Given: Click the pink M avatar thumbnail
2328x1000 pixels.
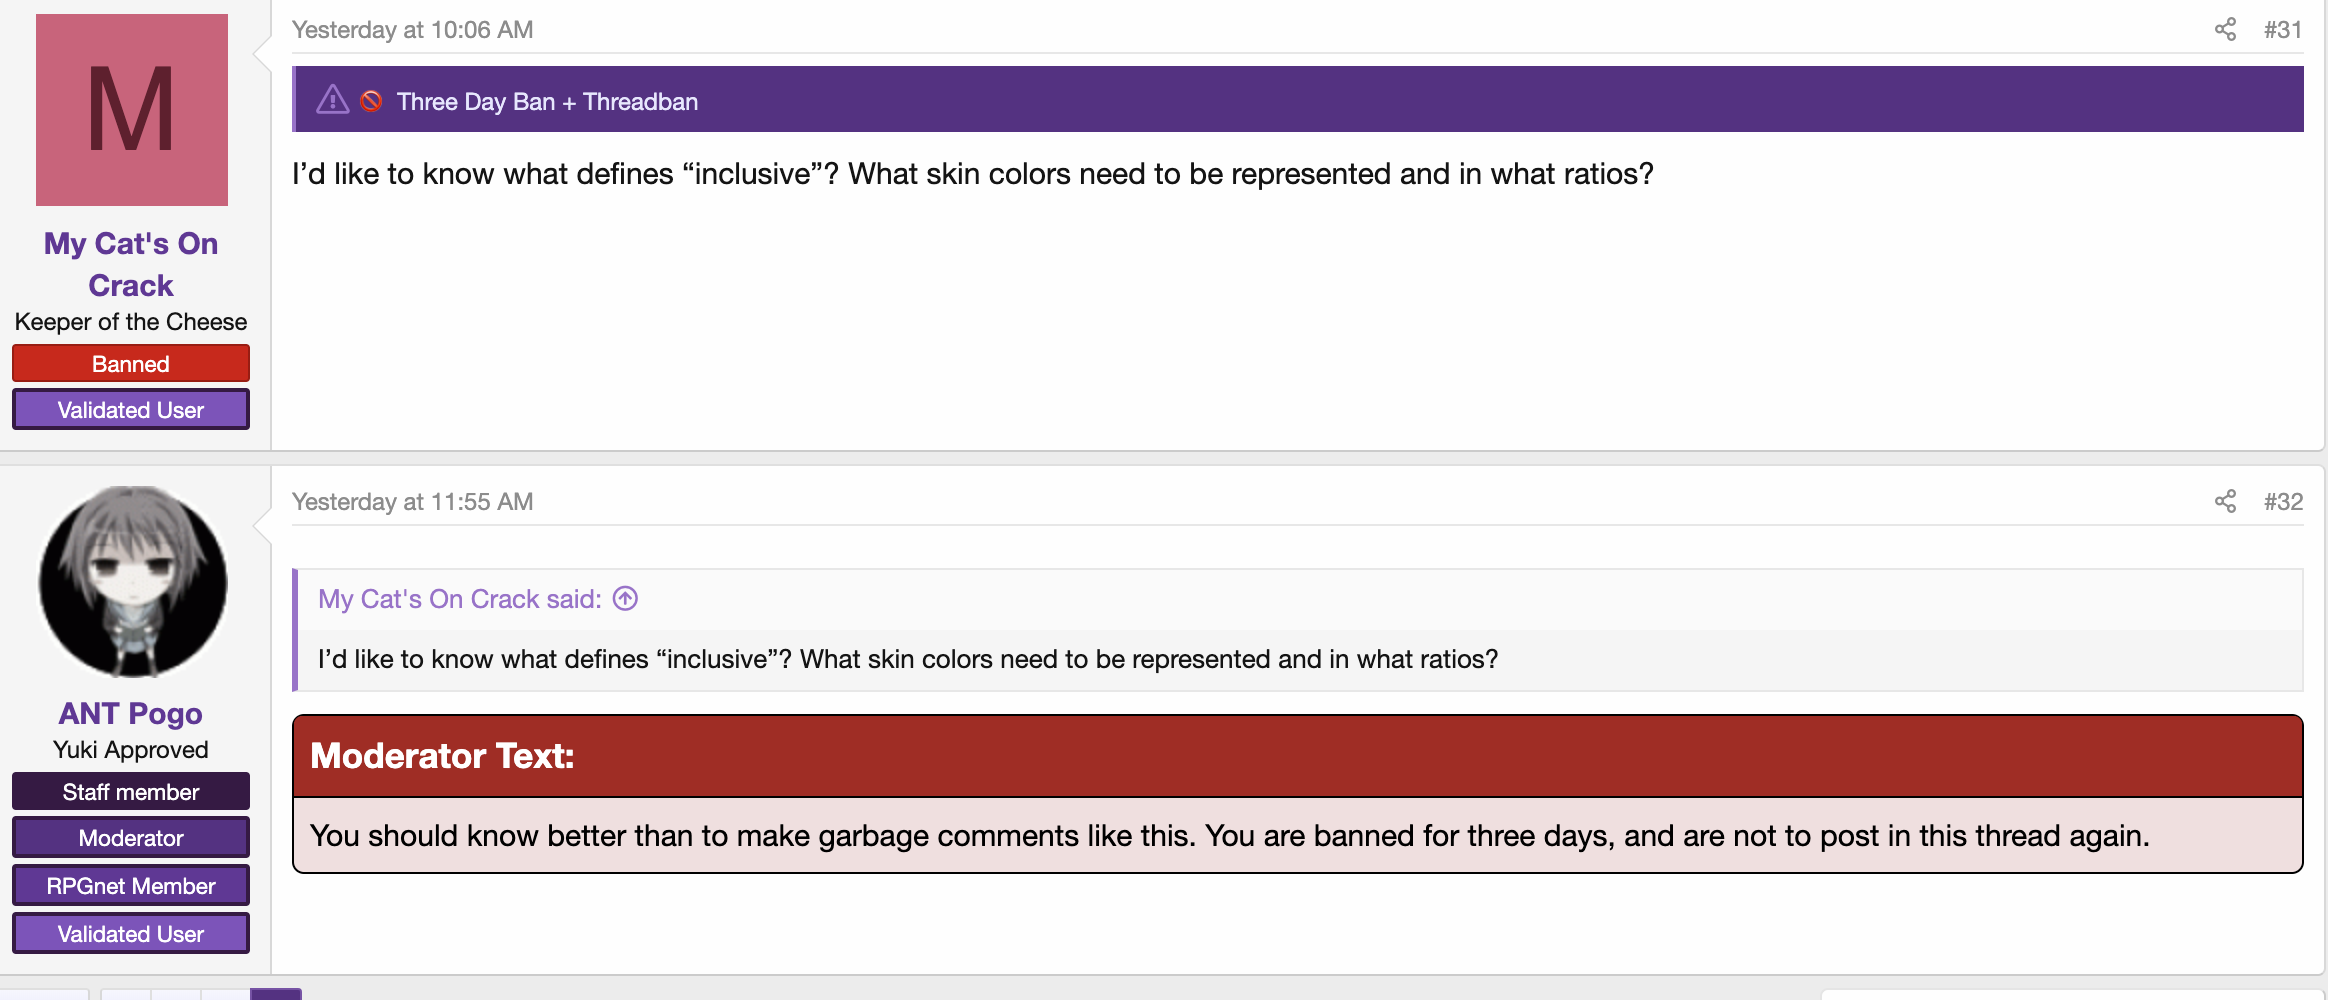Looking at the screenshot, I should tap(132, 110).
